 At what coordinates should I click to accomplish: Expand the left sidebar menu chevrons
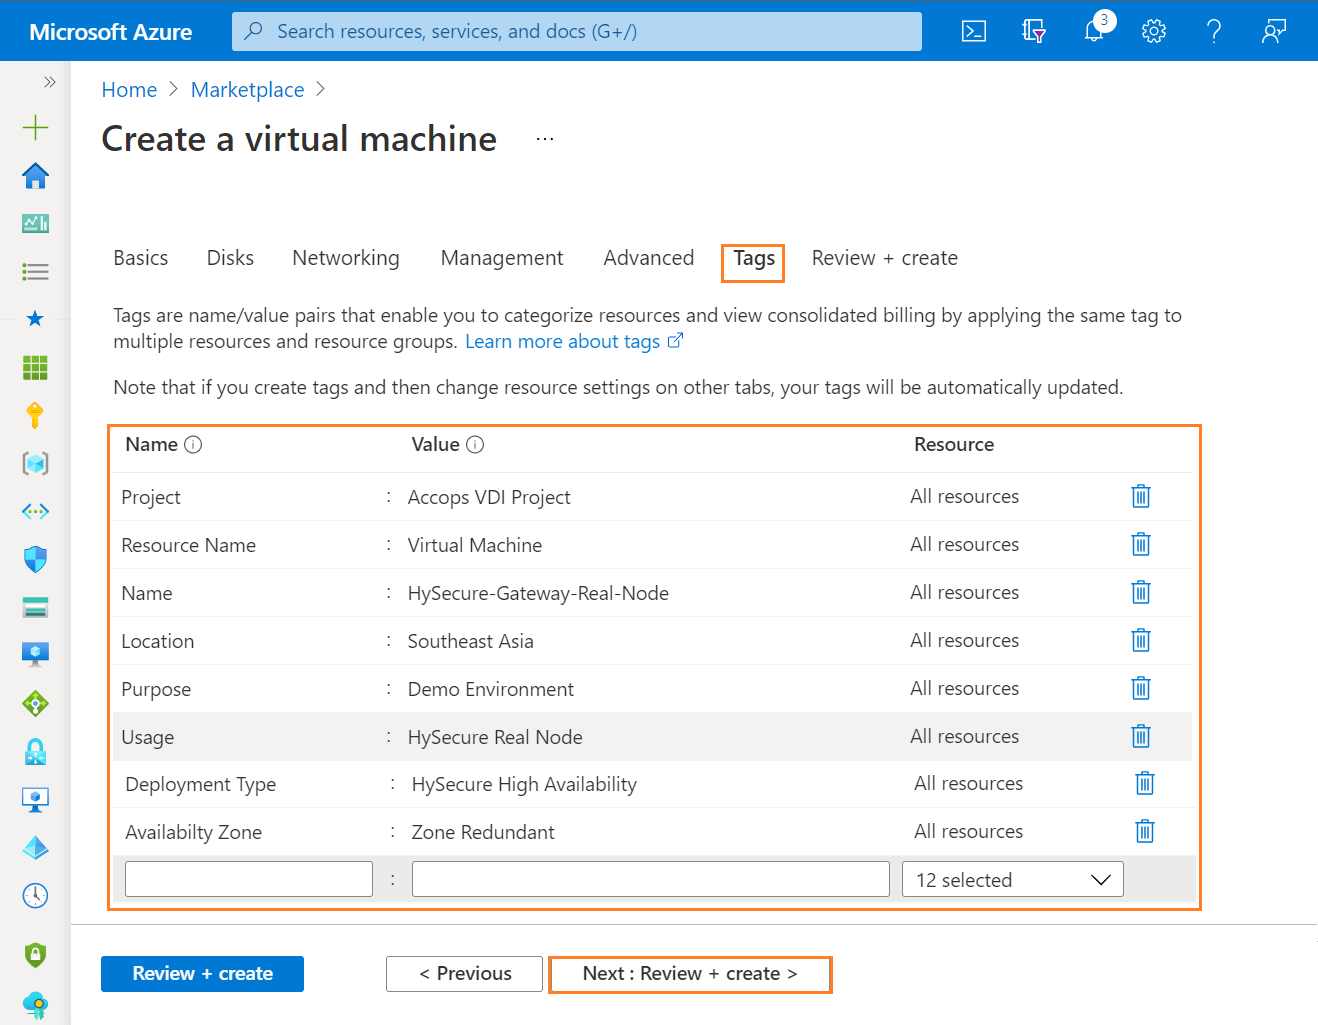click(x=49, y=82)
